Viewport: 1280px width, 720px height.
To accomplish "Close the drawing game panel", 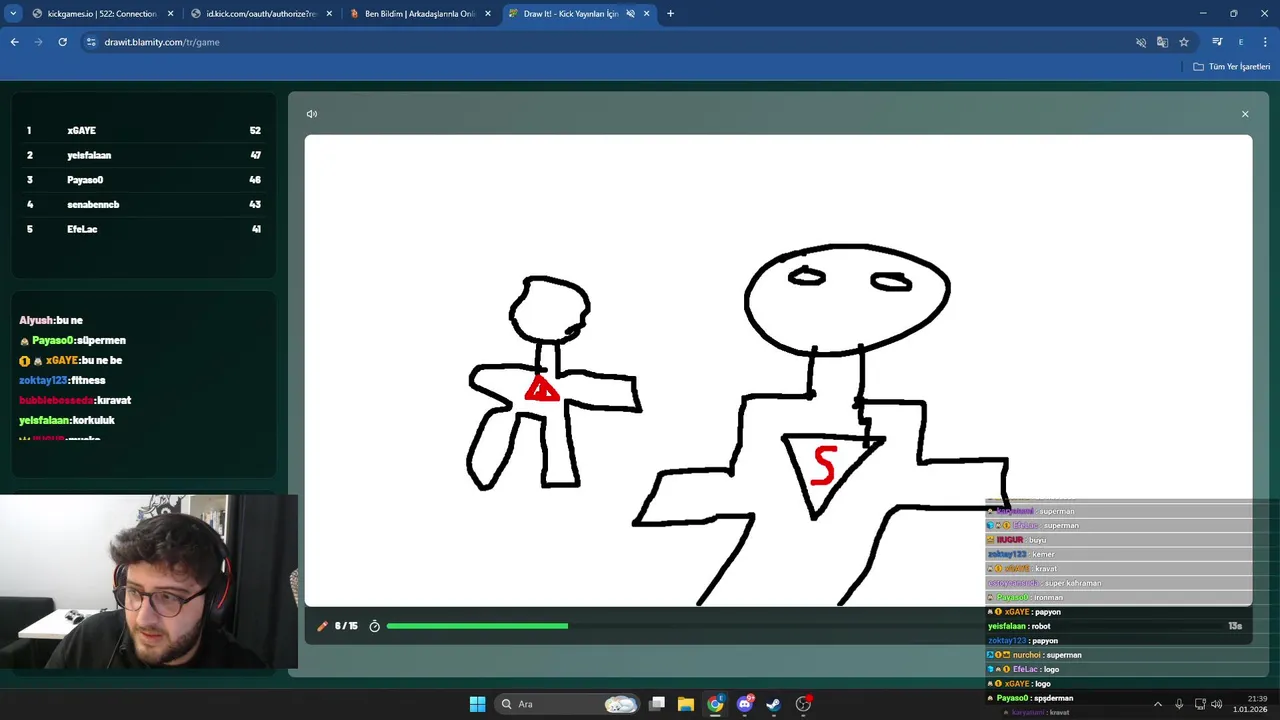I will [x=1245, y=114].
